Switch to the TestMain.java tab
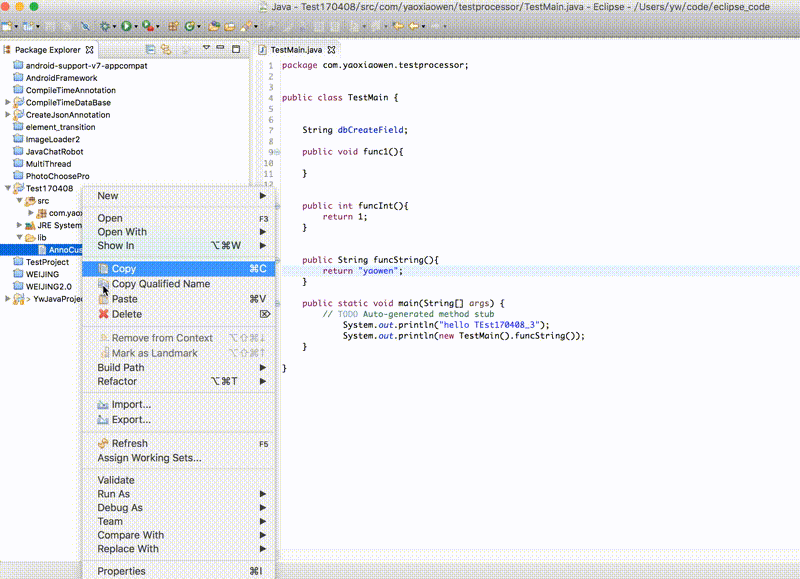This screenshot has width=800, height=579. (296, 49)
